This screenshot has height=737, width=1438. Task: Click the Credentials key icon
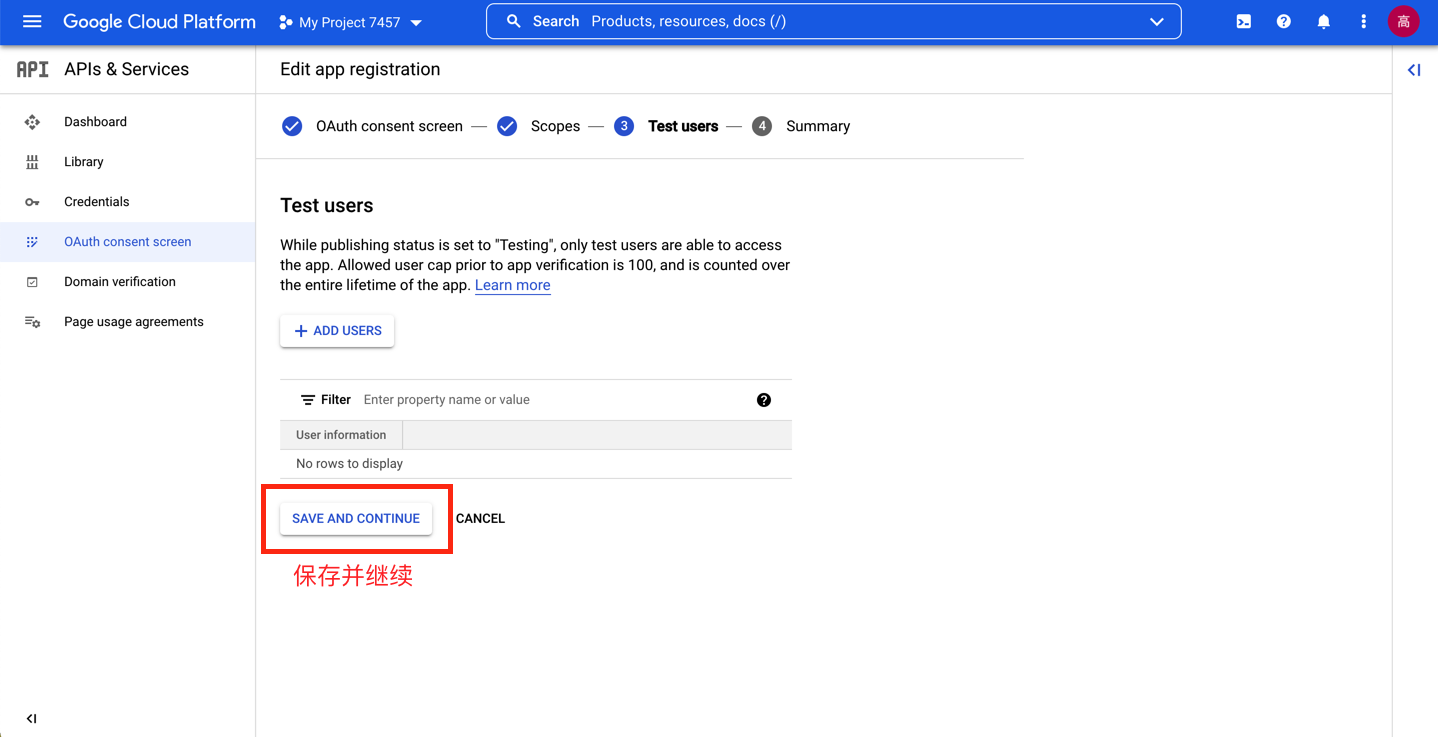tap(32, 202)
